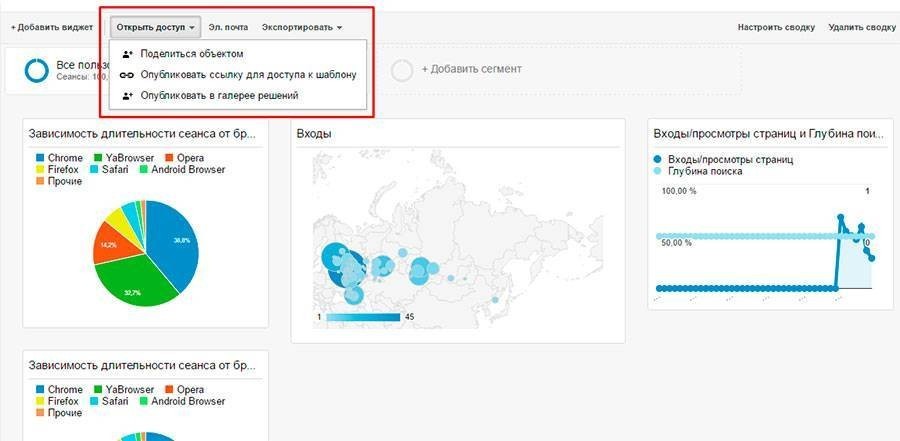This screenshot has height=441, width=900.
Task: Click the Все пользователи segment label
Action: pos(84,65)
